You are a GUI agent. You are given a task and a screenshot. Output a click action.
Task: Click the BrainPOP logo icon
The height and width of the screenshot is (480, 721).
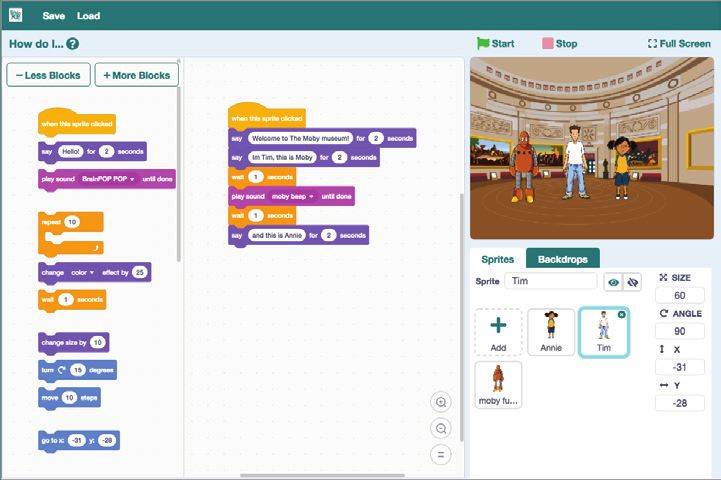[x=16, y=15]
